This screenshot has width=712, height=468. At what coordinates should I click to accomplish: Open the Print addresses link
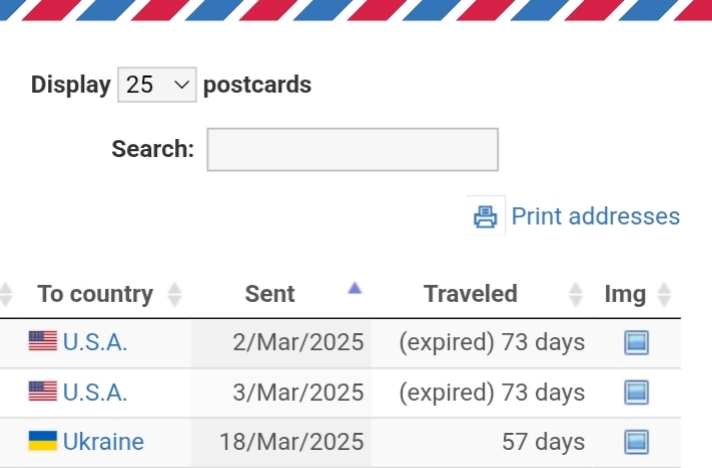[x=595, y=216]
